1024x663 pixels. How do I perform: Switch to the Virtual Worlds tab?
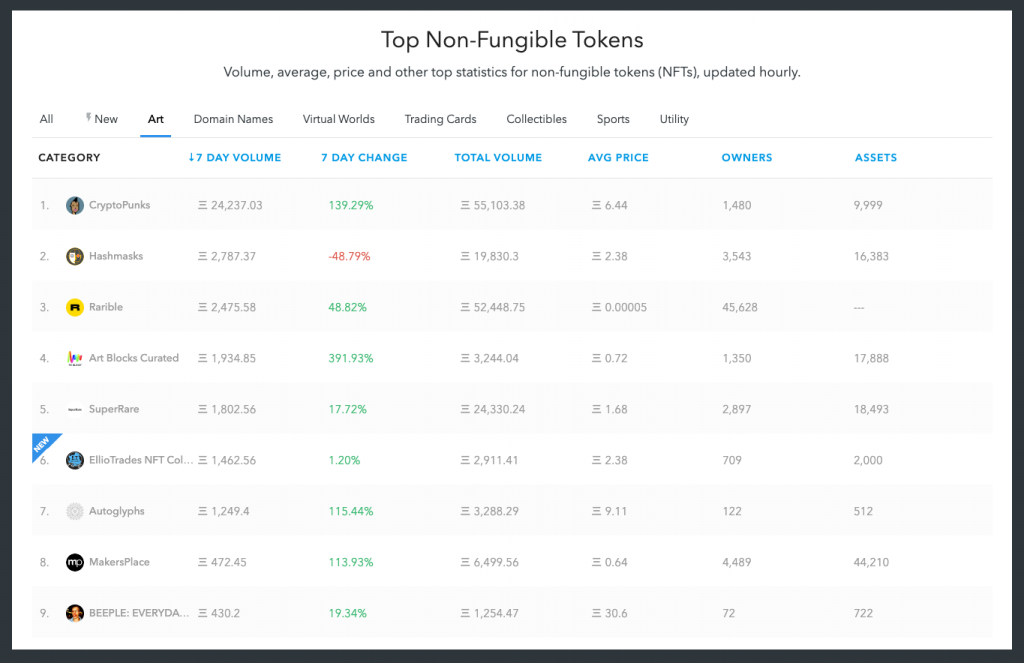(x=338, y=119)
